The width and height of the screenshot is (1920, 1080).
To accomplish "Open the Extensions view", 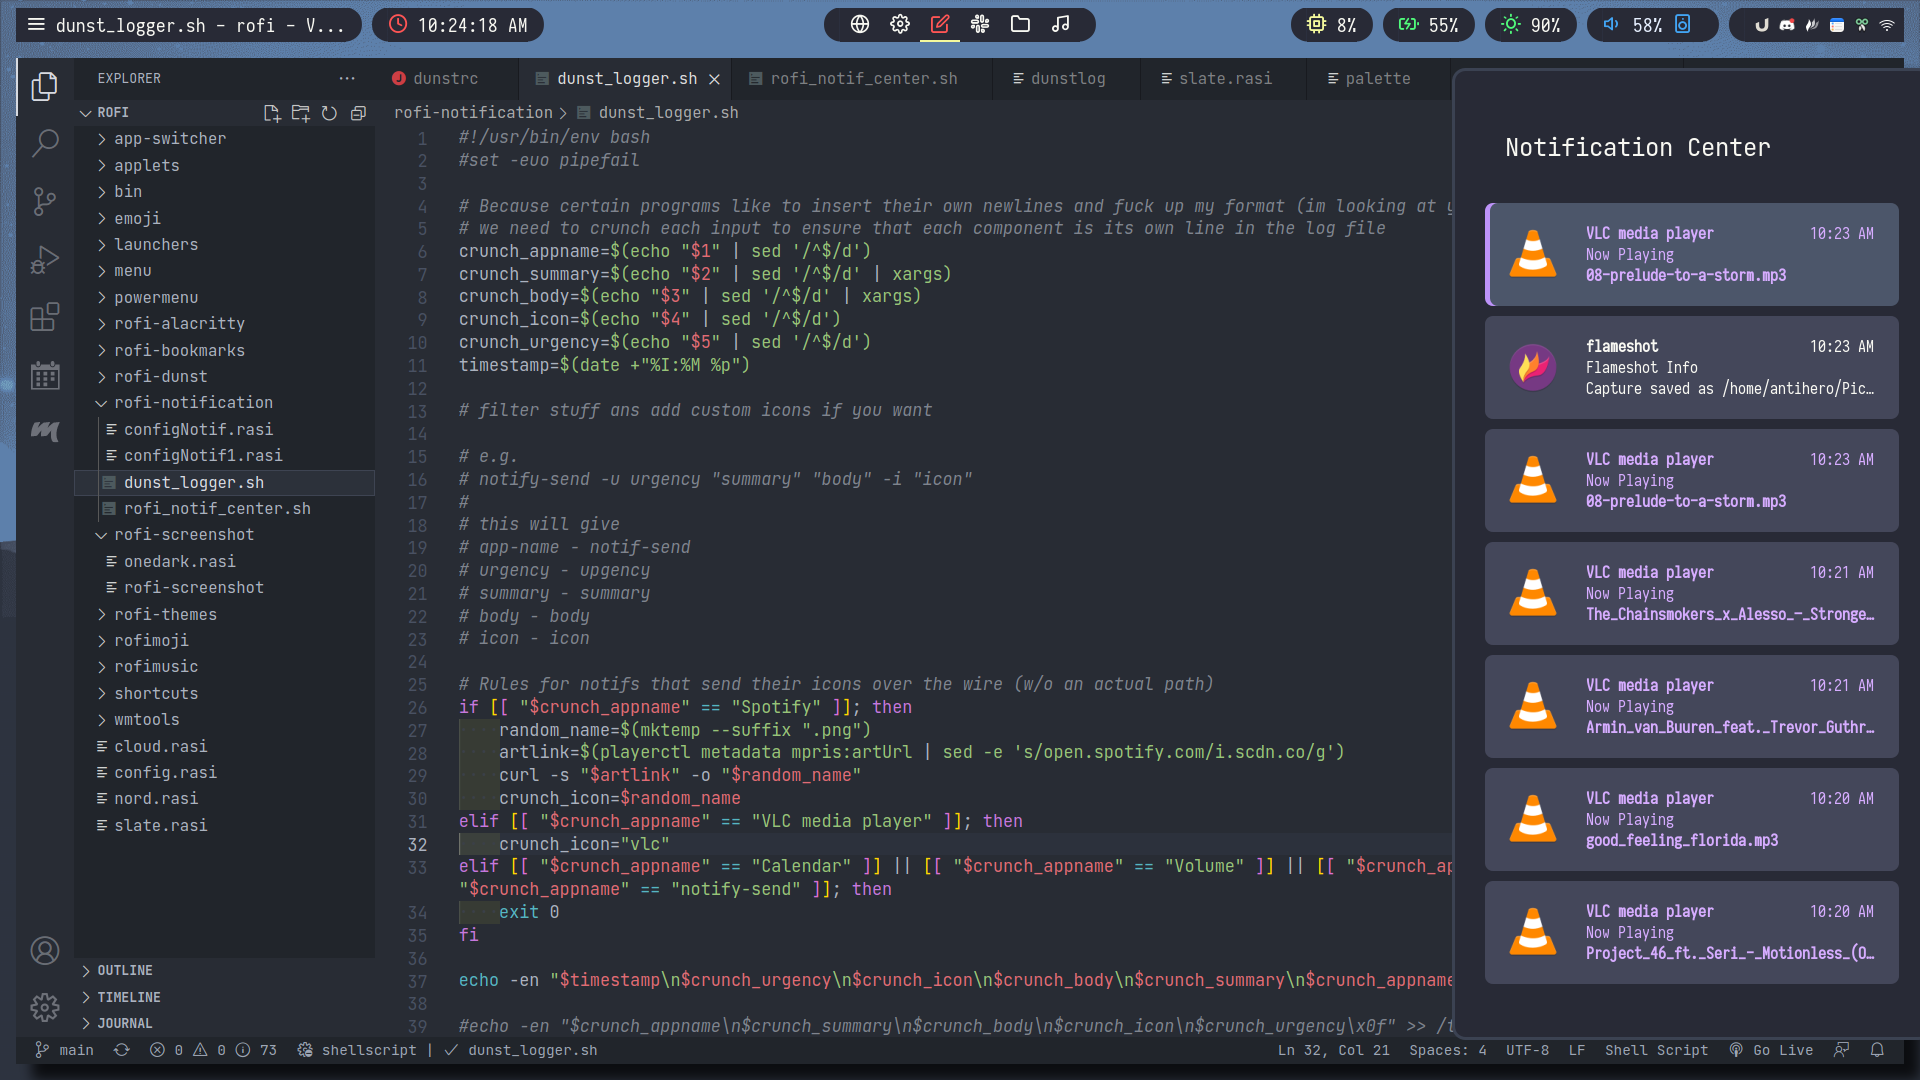I will coord(44,318).
